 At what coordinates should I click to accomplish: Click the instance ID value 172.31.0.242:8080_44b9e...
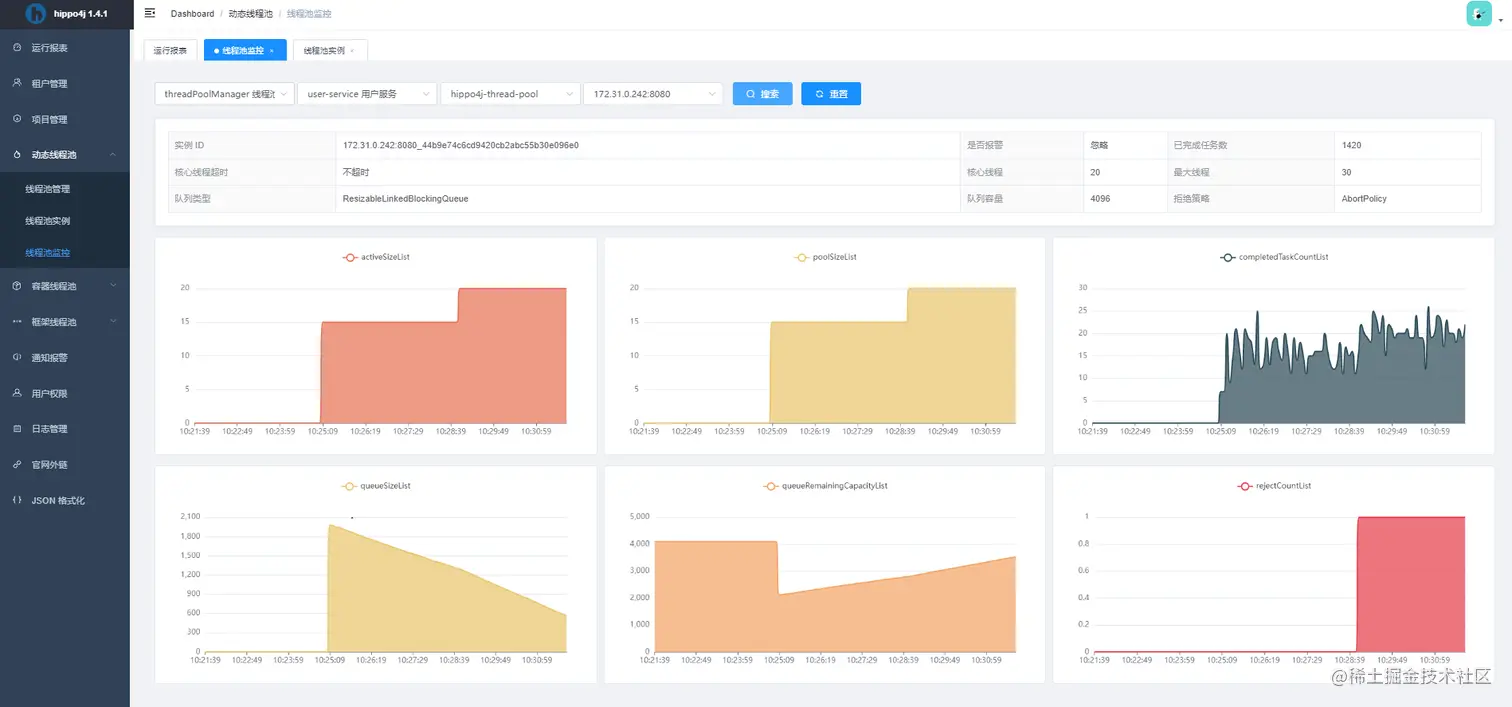tap(461, 145)
